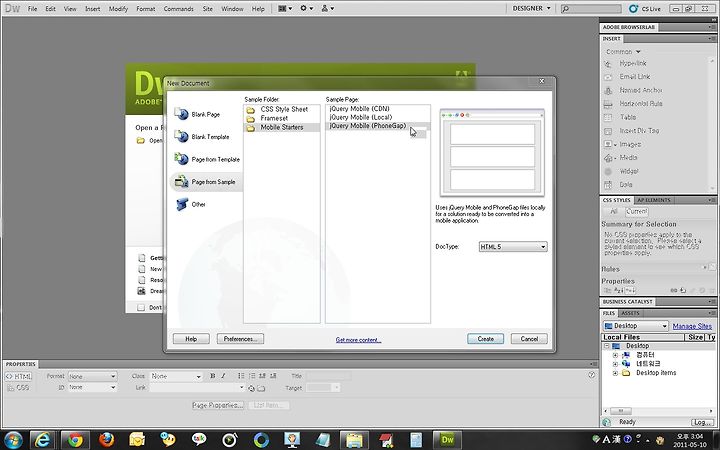Click Media item in Insert panel
The height and width of the screenshot is (450, 720).
pos(628,158)
